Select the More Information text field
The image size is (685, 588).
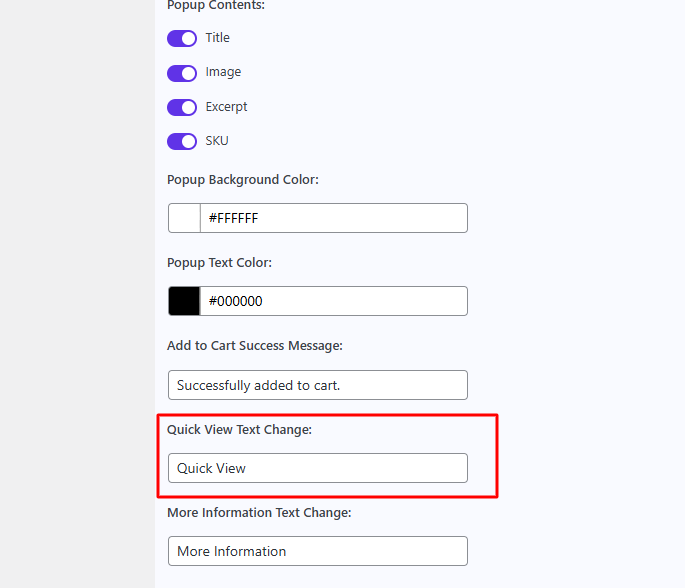tap(318, 551)
